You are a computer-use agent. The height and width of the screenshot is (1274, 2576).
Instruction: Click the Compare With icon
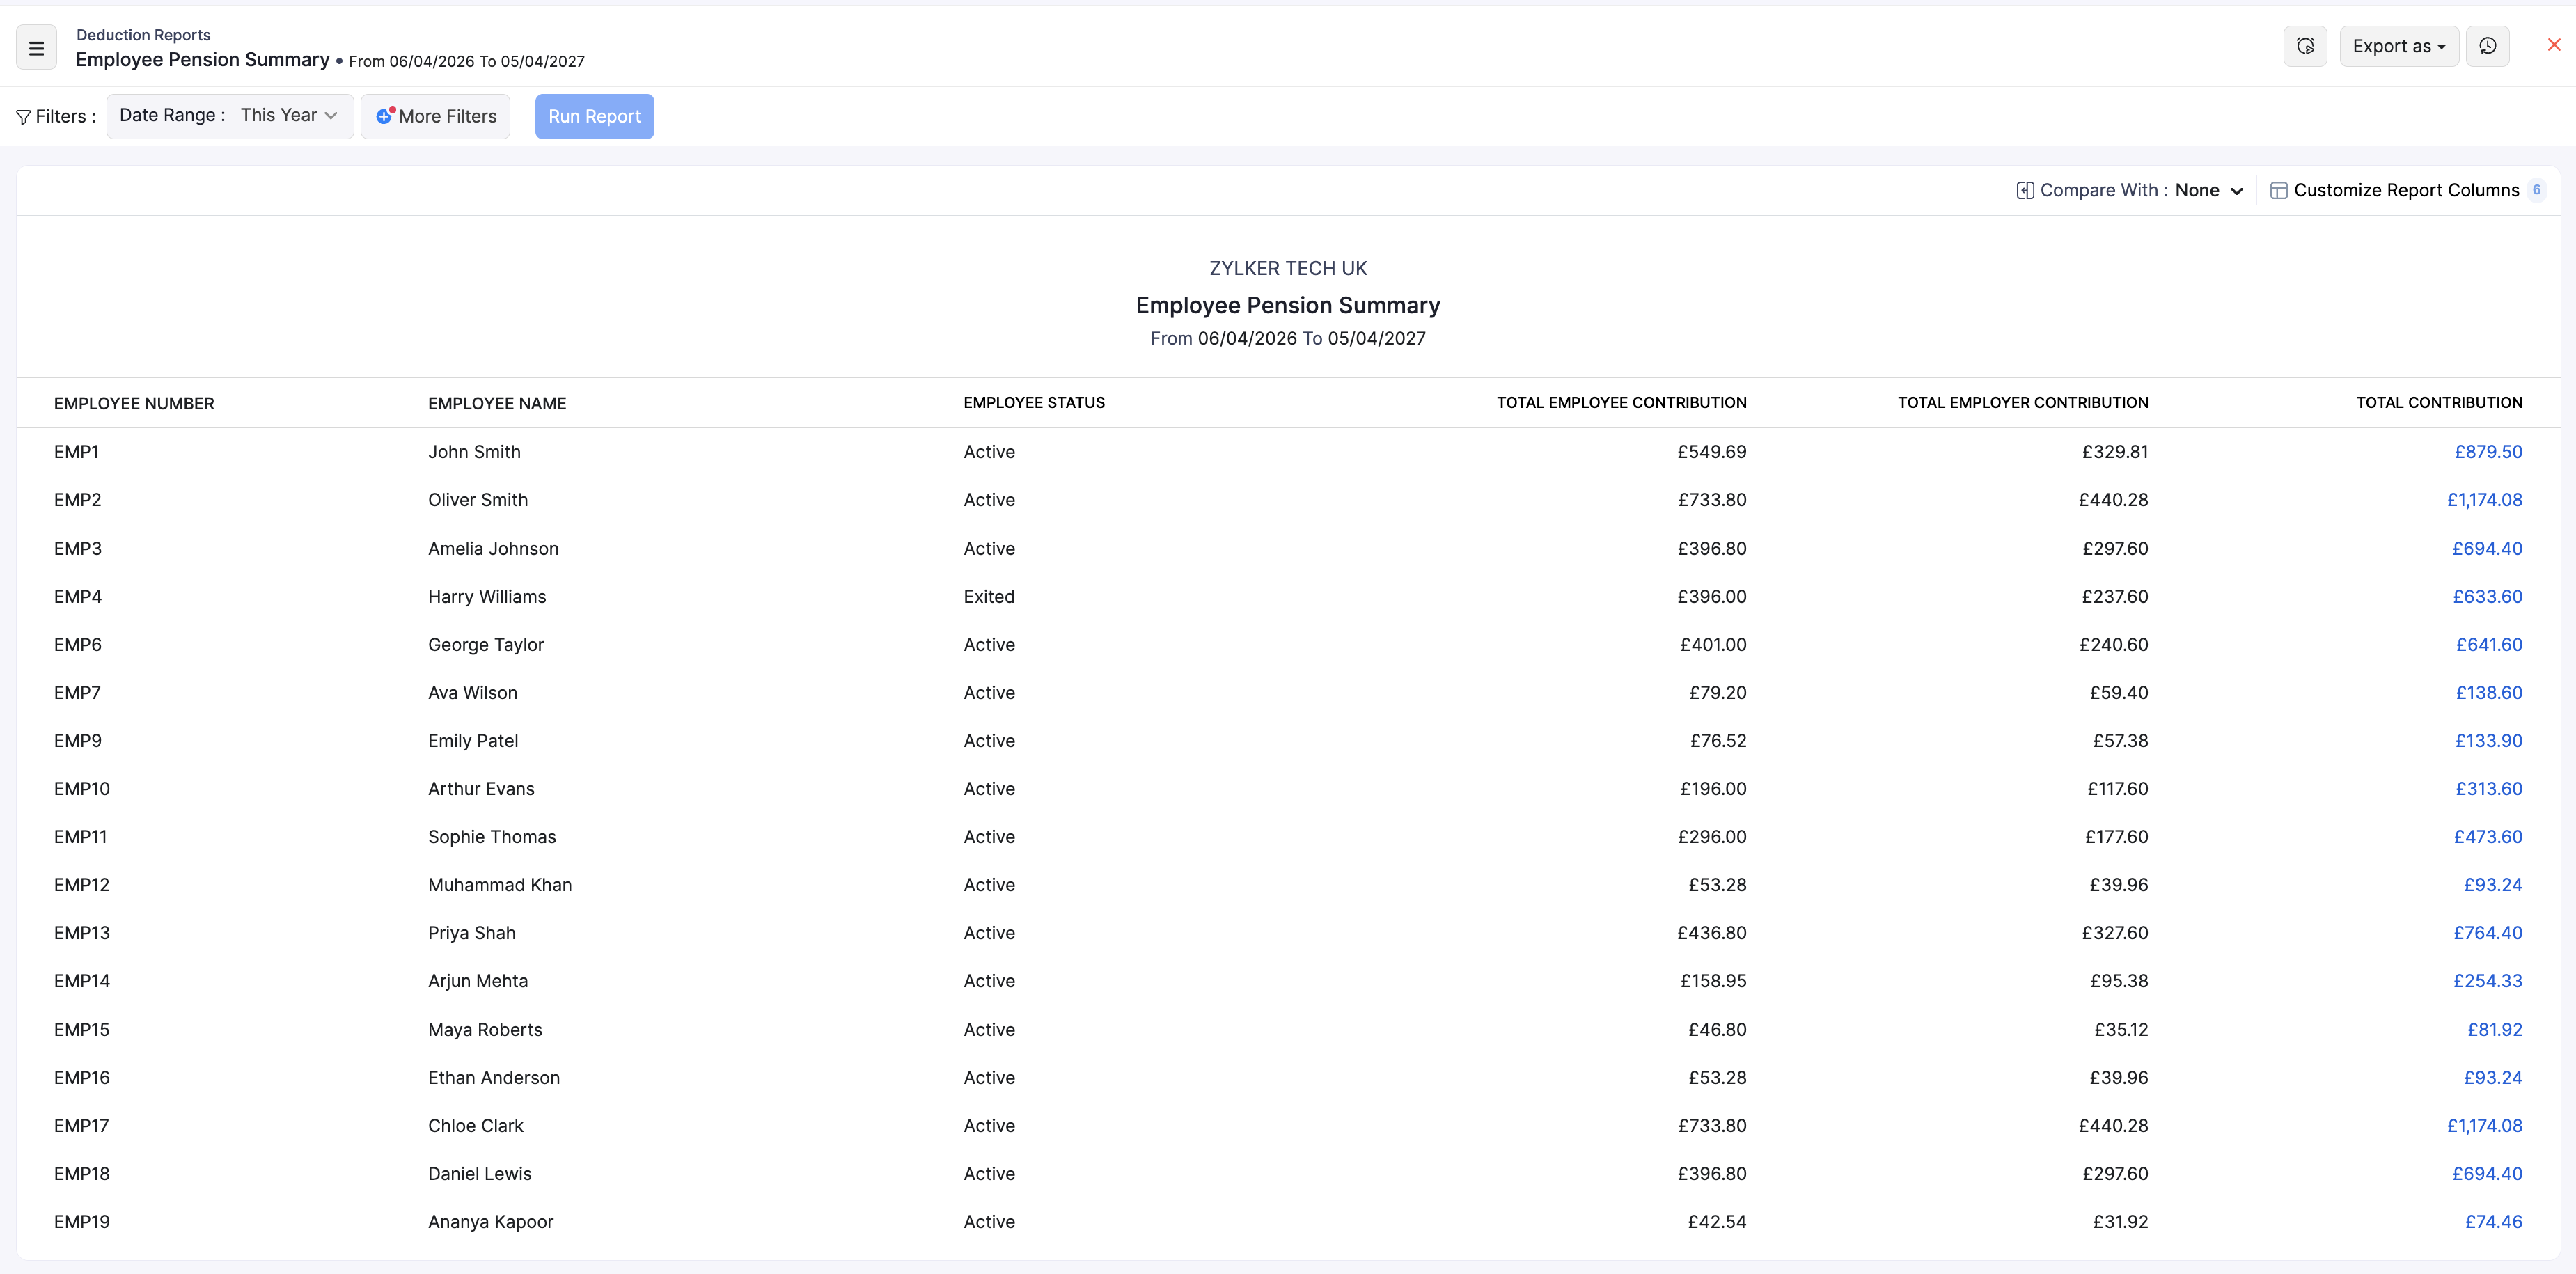(x=2024, y=190)
